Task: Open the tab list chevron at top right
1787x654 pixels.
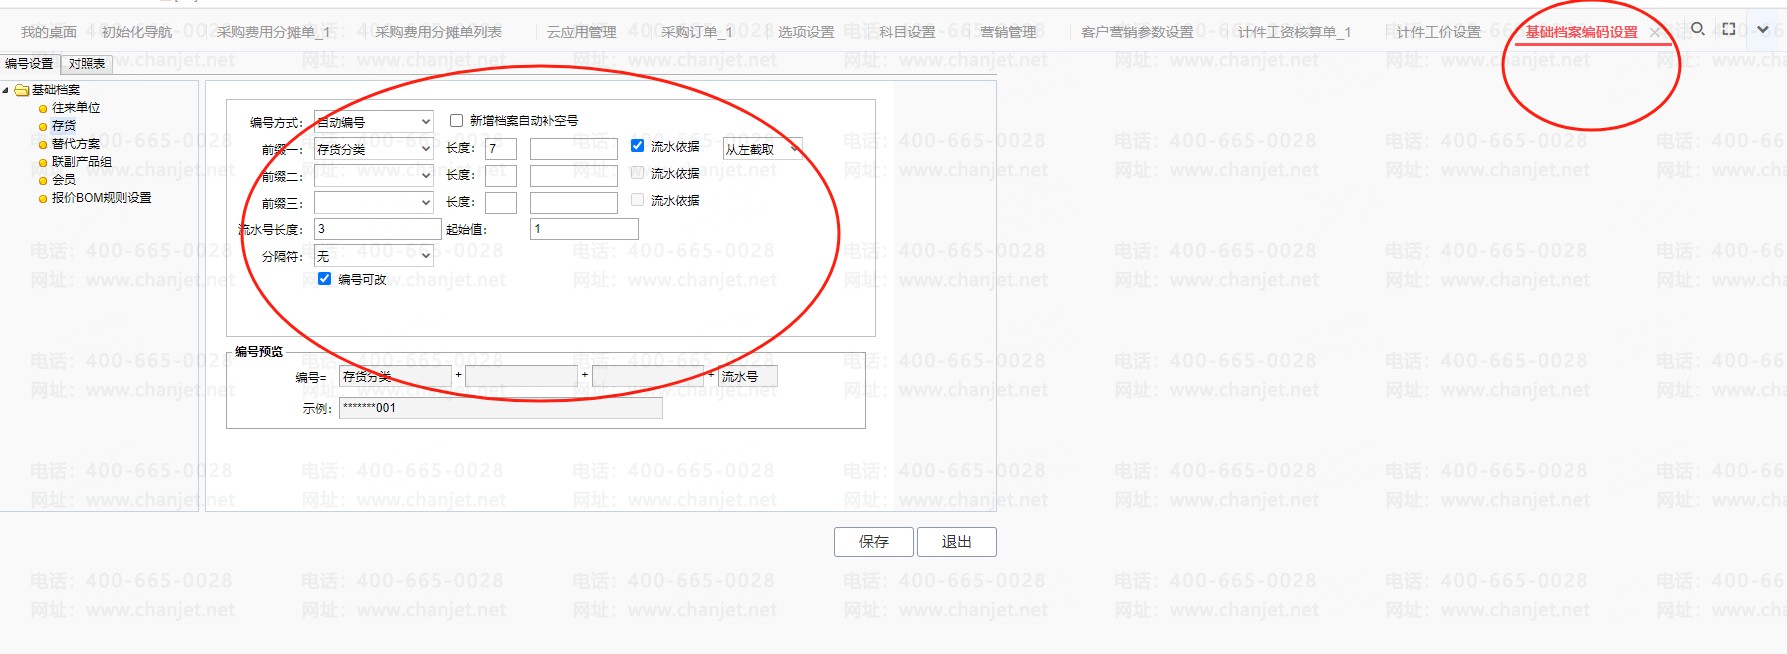Action: click(x=1763, y=29)
